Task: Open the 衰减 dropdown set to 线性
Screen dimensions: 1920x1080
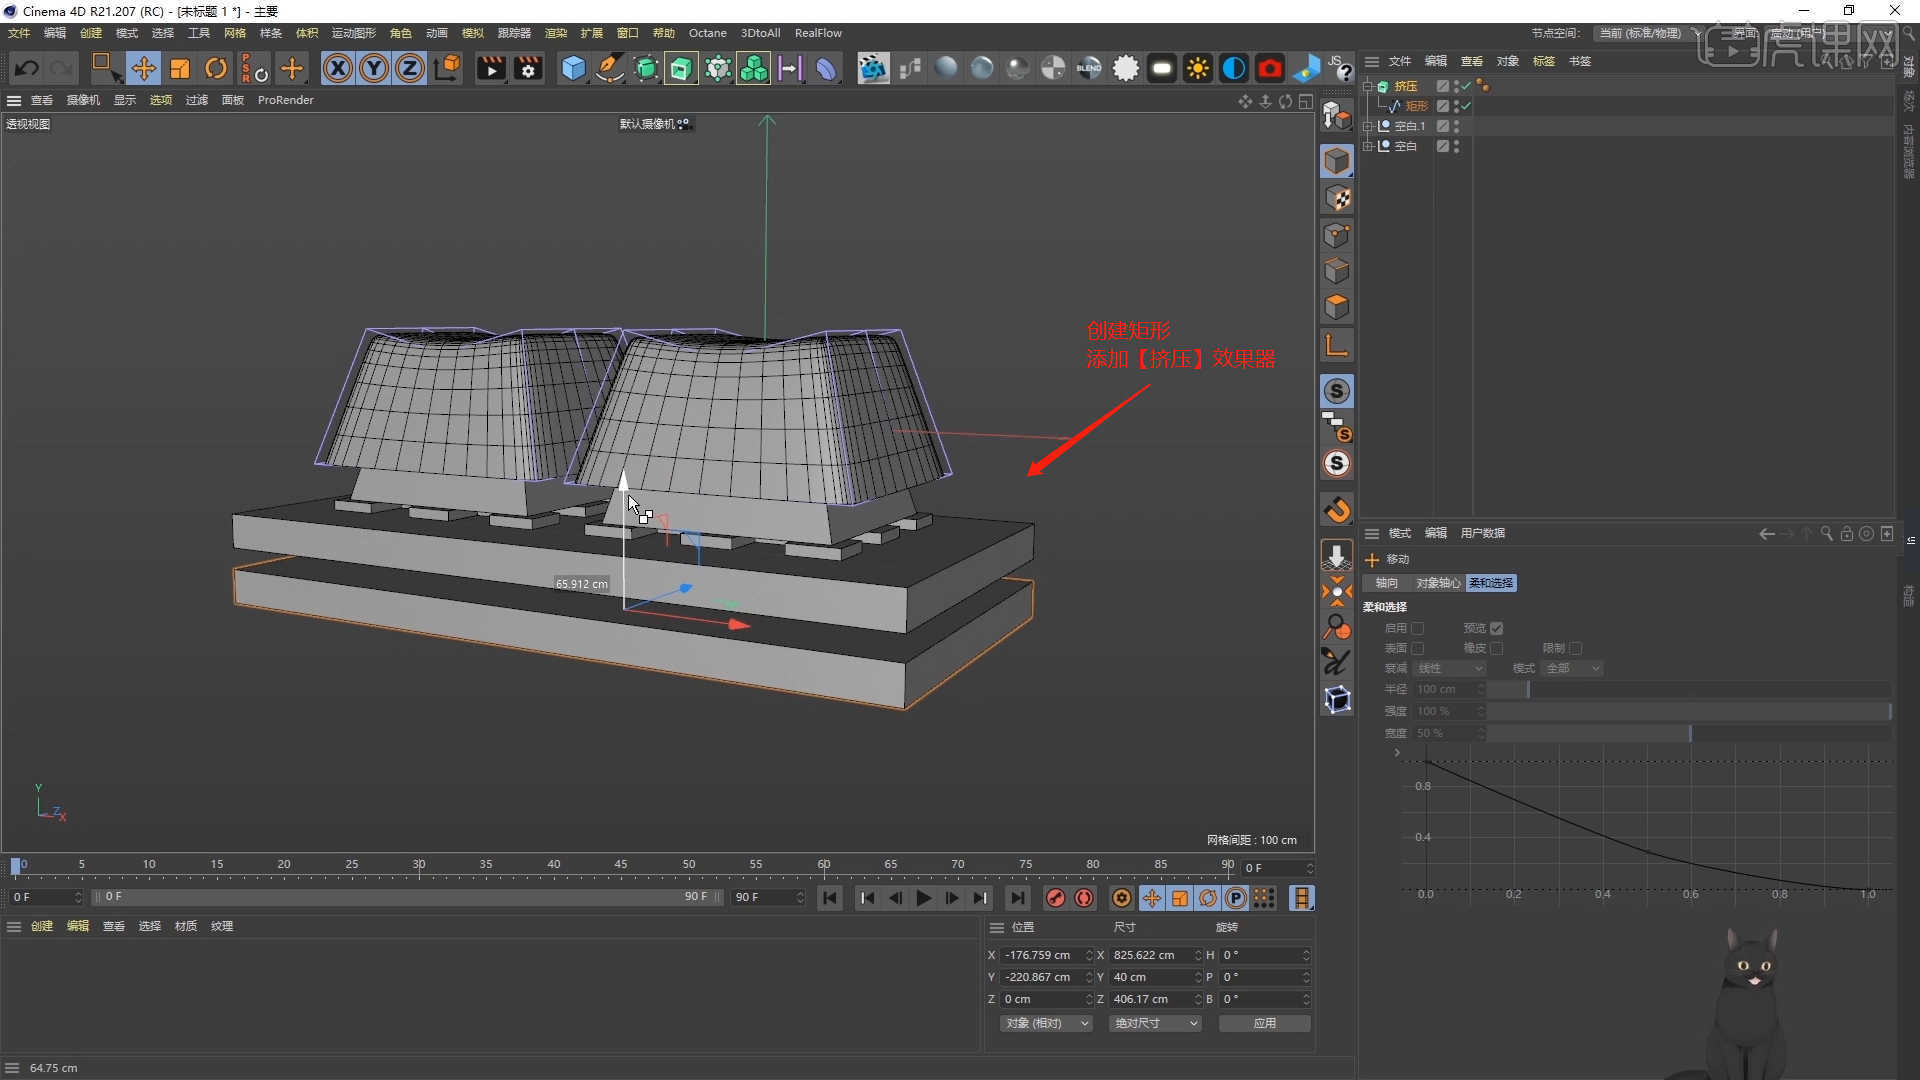Action: tap(1449, 668)
